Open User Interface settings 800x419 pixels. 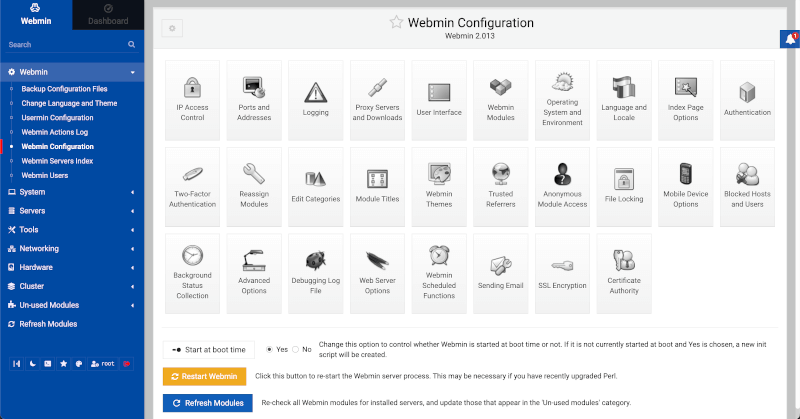click(x=439, y=101)
